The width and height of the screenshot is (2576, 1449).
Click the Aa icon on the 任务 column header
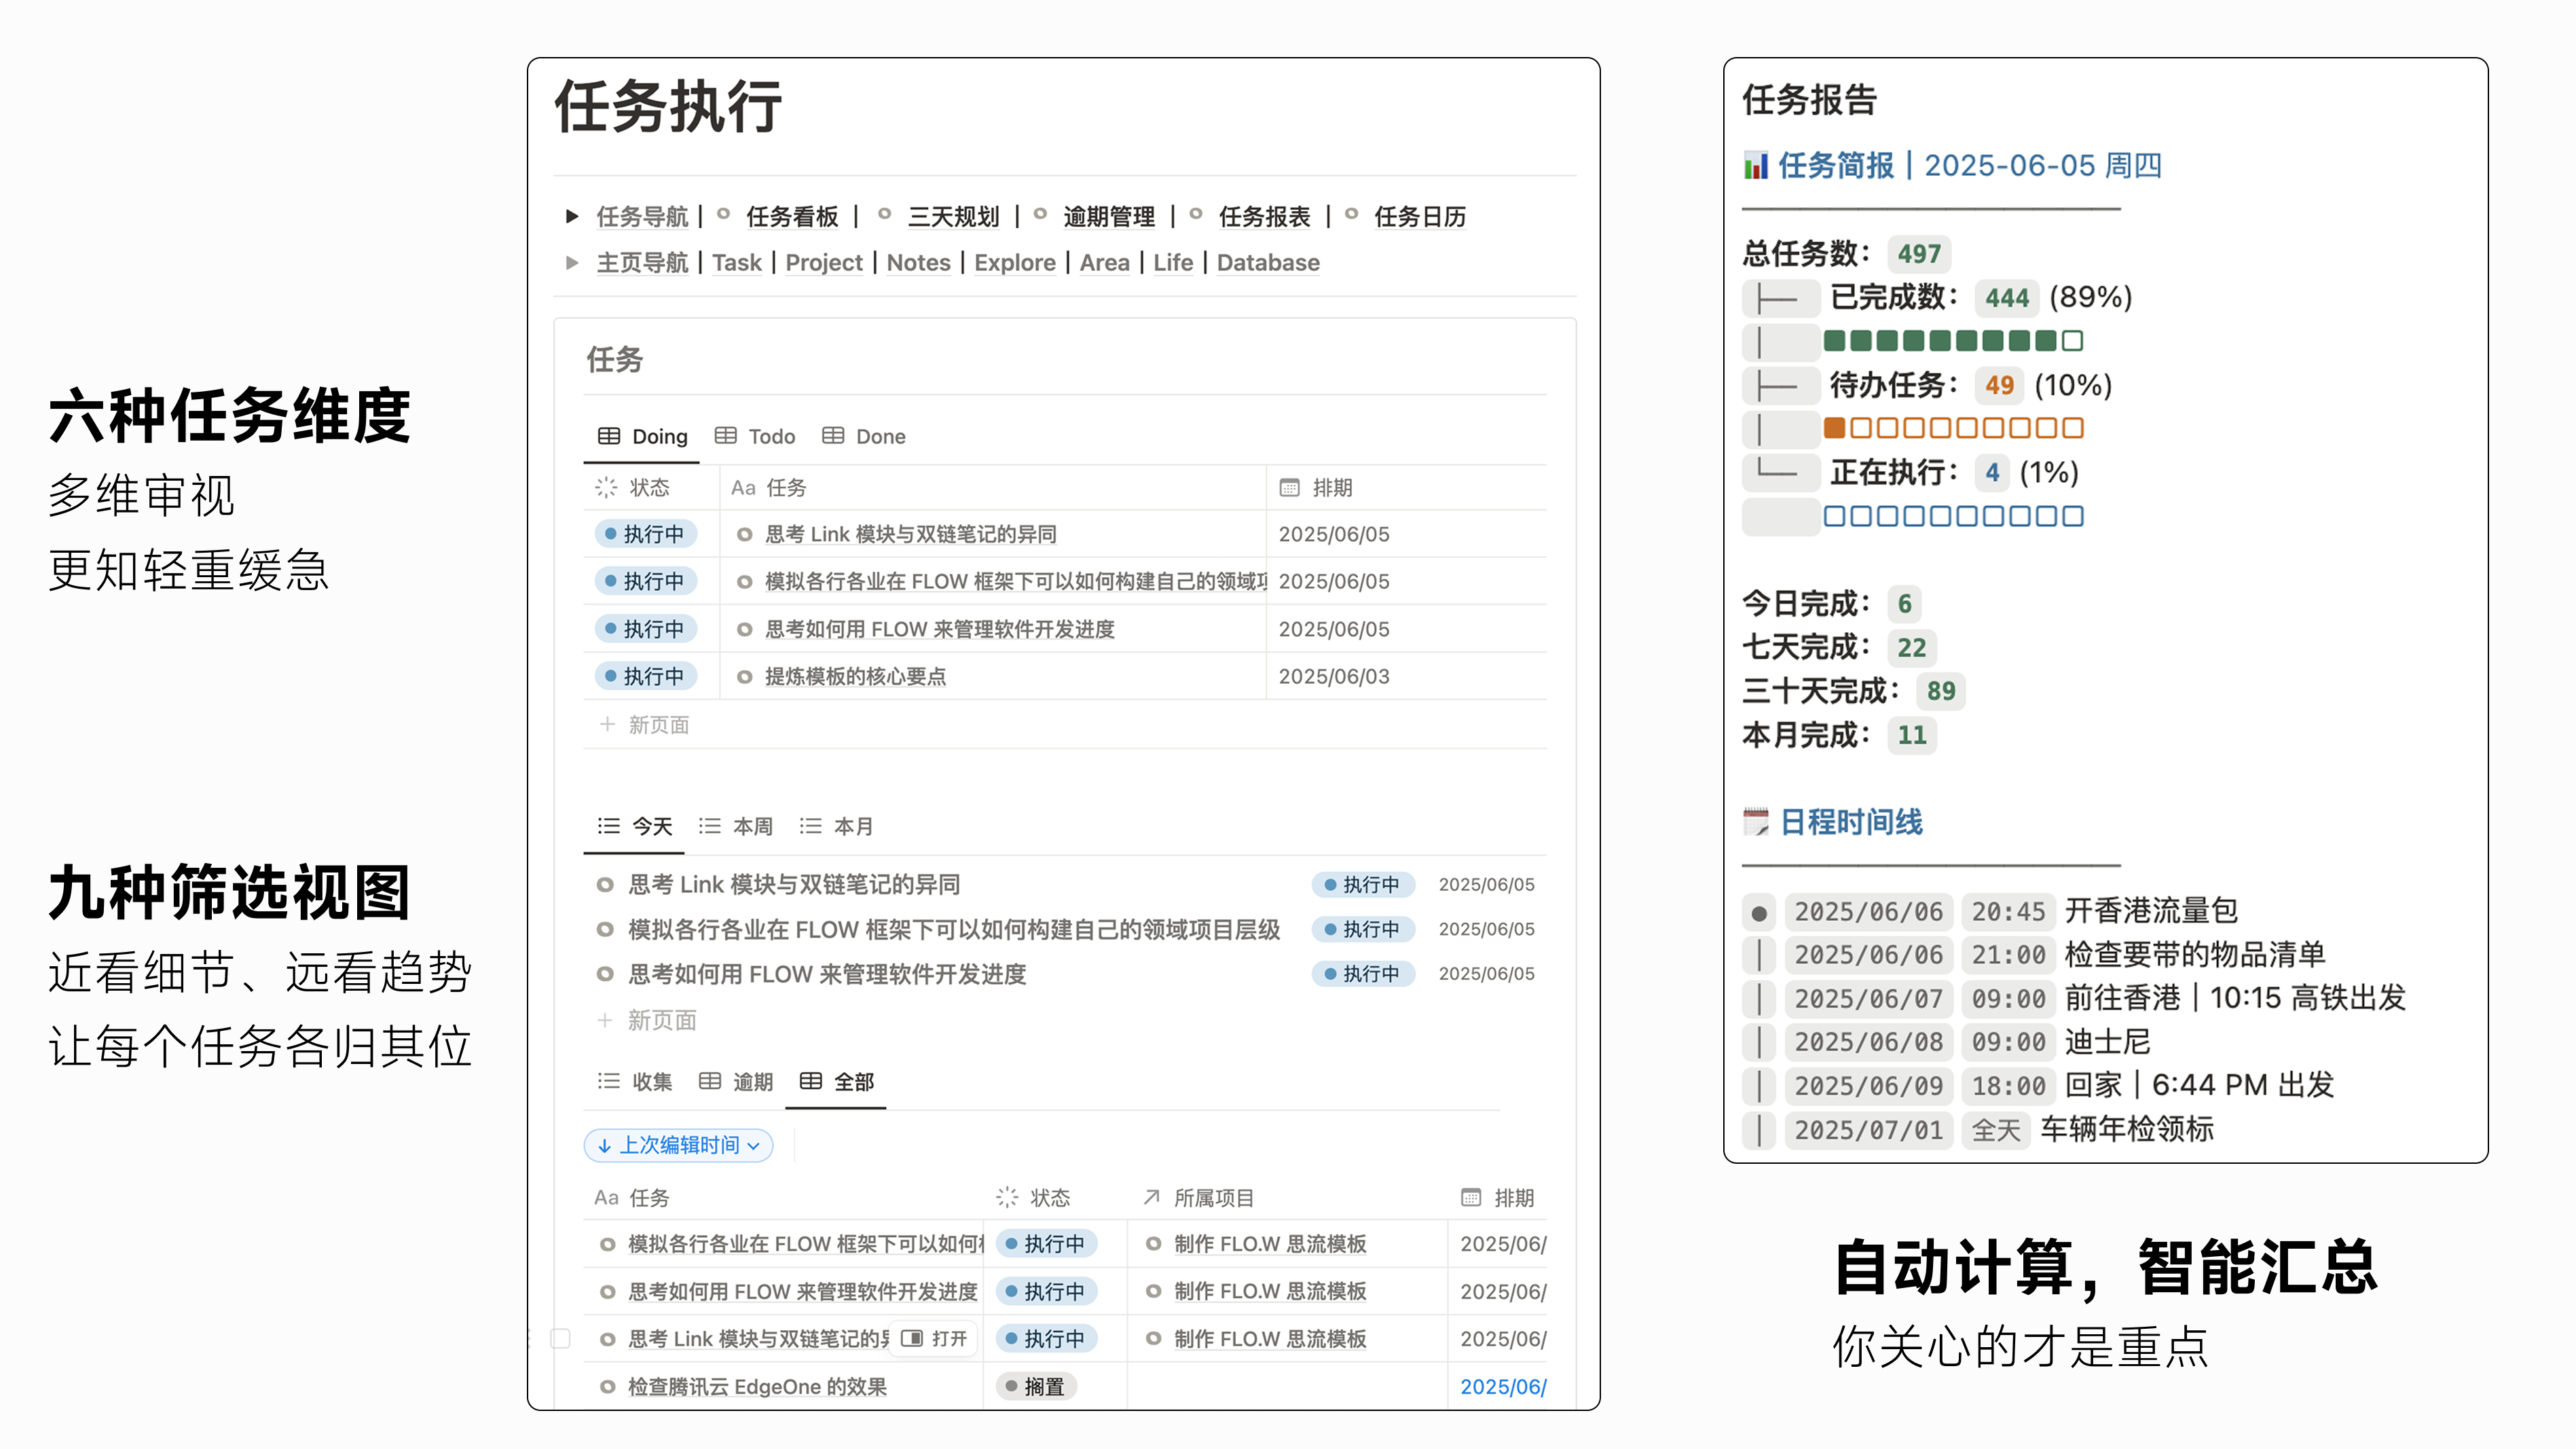pyautogui.click(x=743, y=488)
